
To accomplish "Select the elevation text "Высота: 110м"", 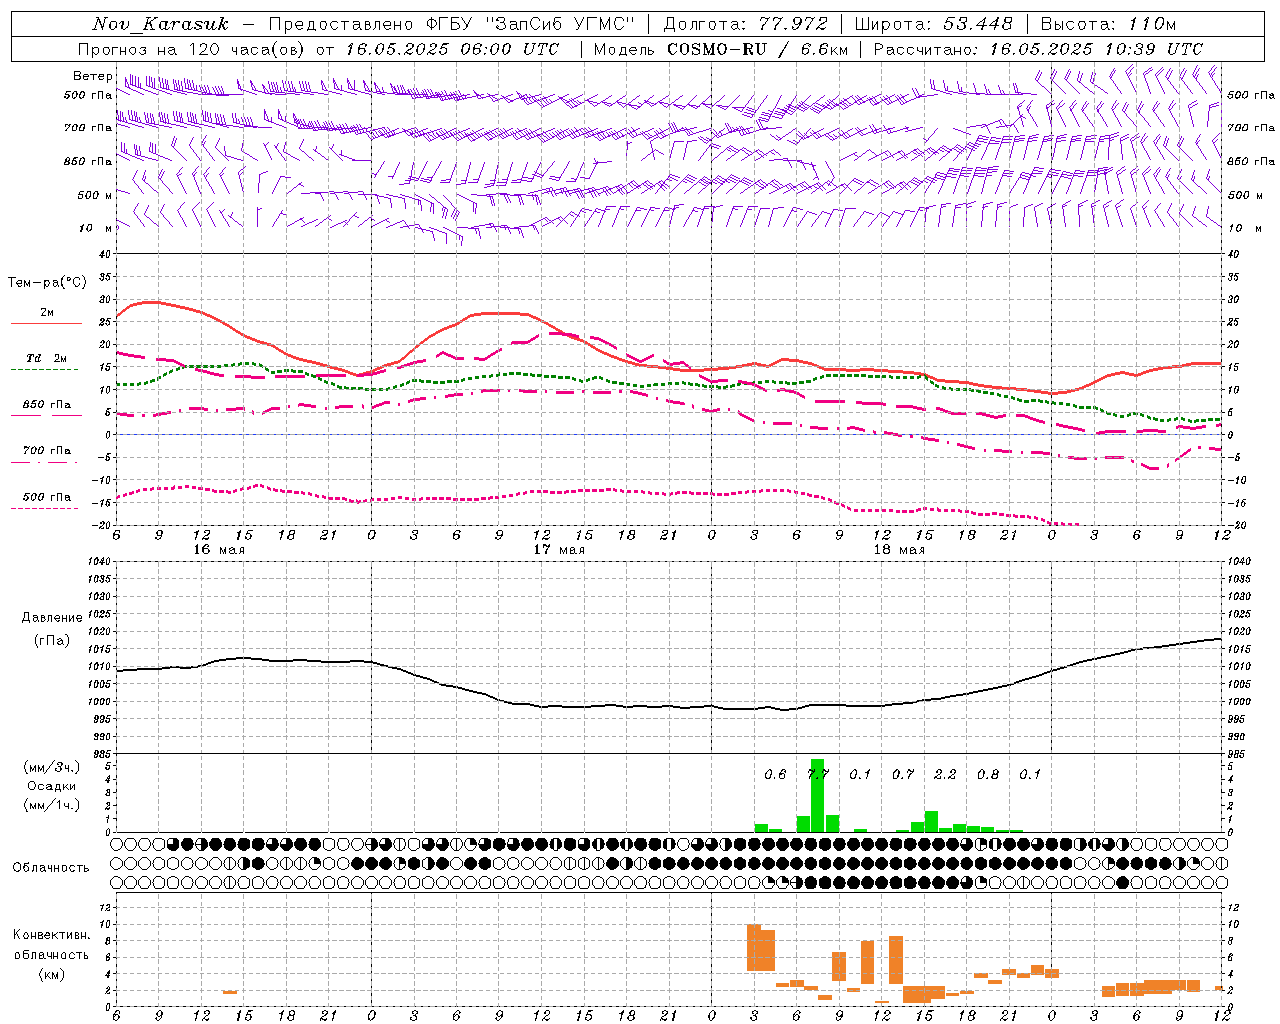I will [x=1108, y=24].
